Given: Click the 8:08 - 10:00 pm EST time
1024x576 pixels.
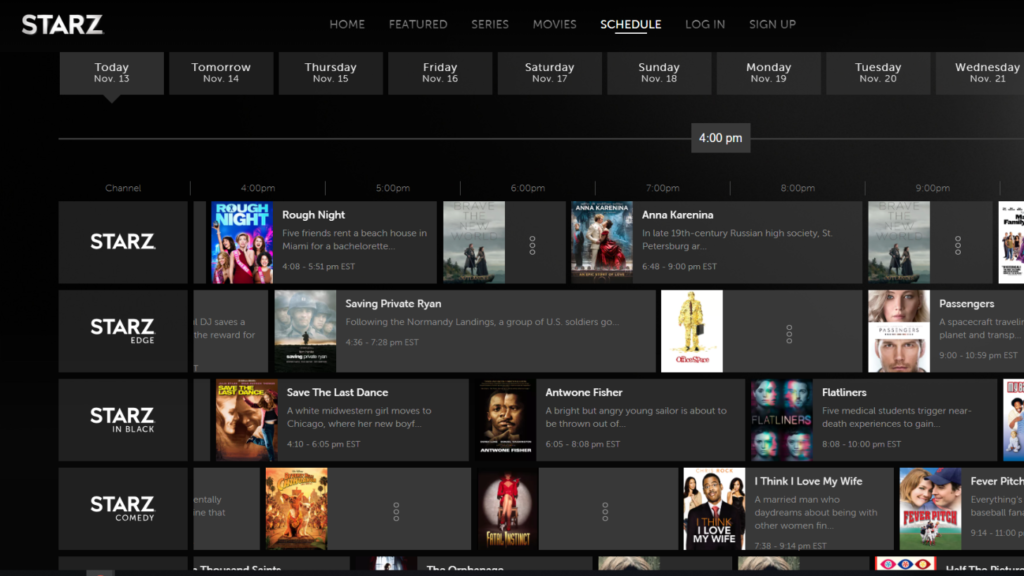Looking at the screenshot, I should tap(861, 444).
